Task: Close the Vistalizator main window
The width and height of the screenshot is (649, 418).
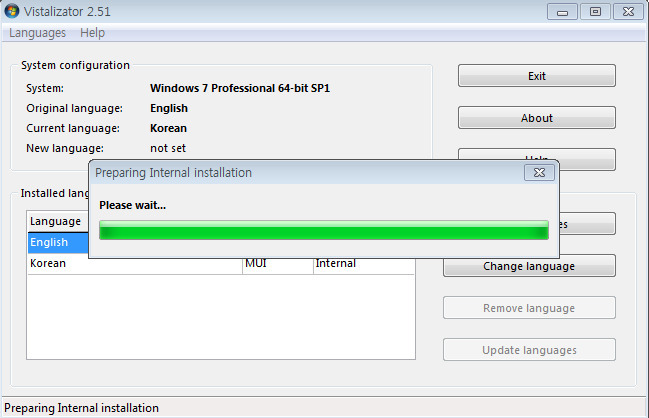Action: coord(628,12)
